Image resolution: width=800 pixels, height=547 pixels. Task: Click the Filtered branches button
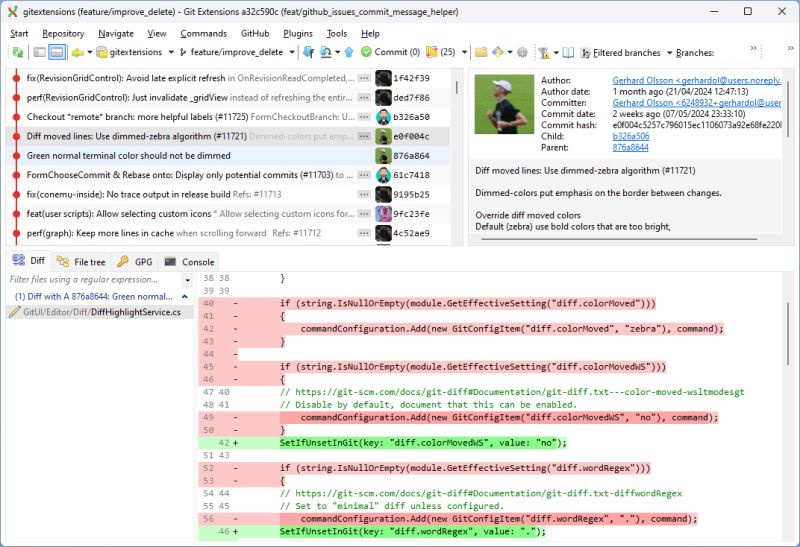(x=620, y=53)
